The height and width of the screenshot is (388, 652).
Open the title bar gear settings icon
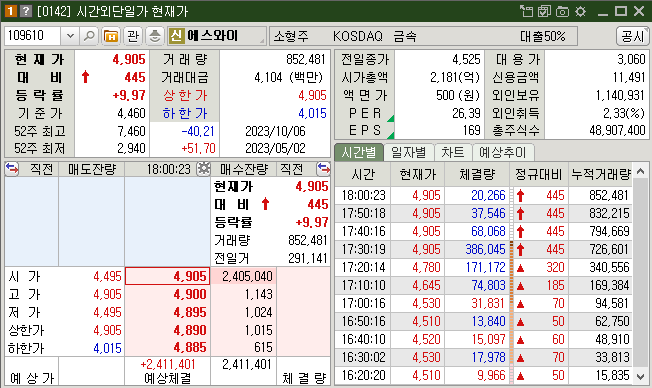click(x=580, y=11)
